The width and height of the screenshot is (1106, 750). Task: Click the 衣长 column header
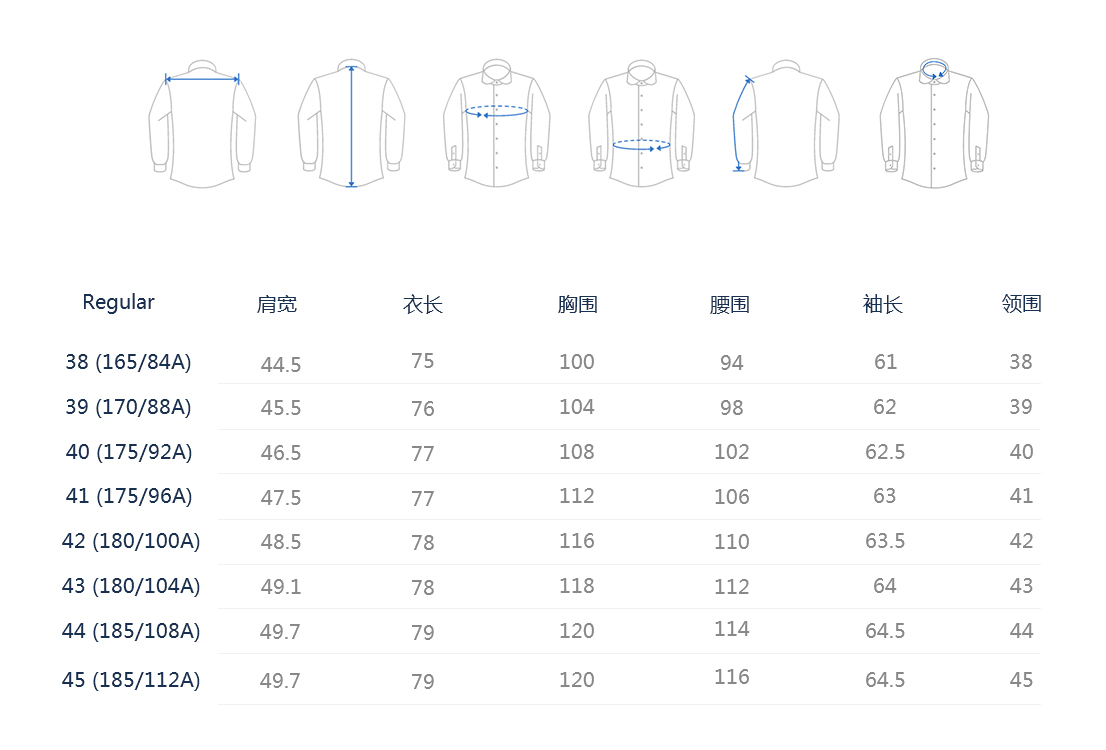coord(423,304)
